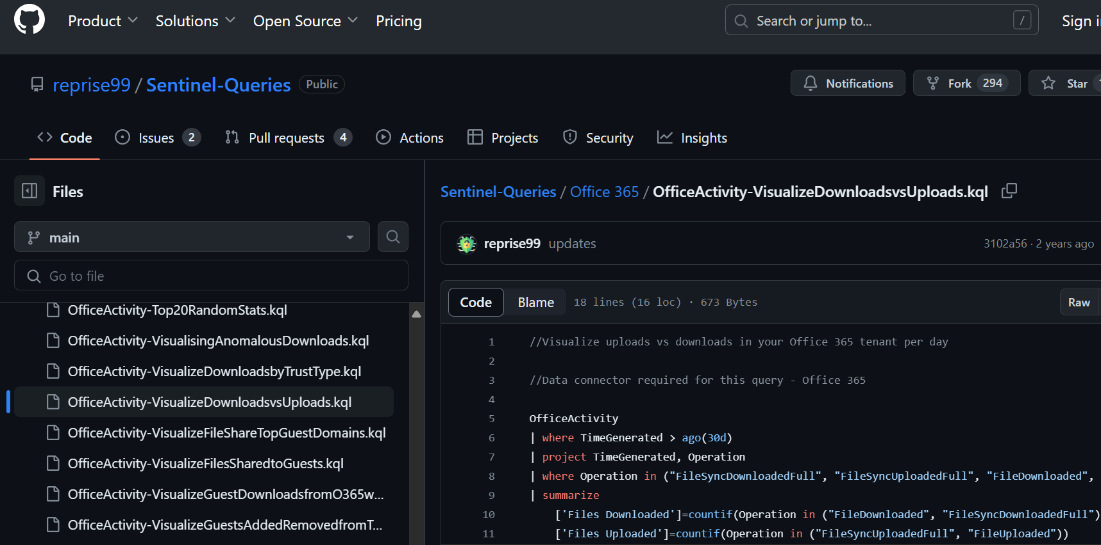
Task: Switch to the Issues tab
Action: point(157,138)
